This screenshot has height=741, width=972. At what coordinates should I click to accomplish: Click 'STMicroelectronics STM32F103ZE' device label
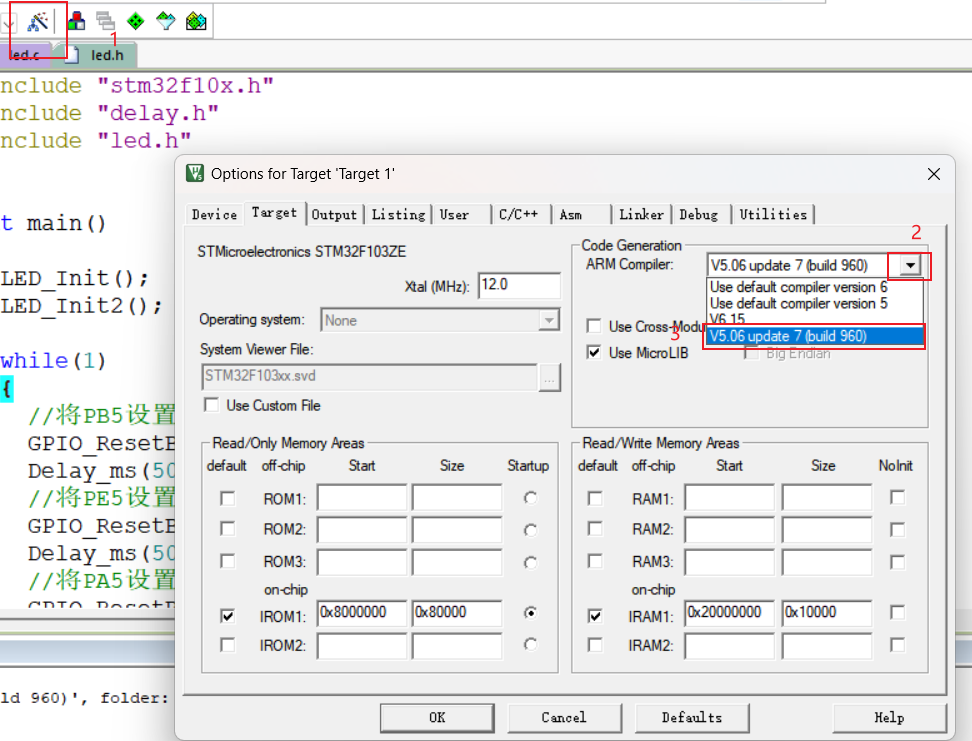(x=302, y=252)
